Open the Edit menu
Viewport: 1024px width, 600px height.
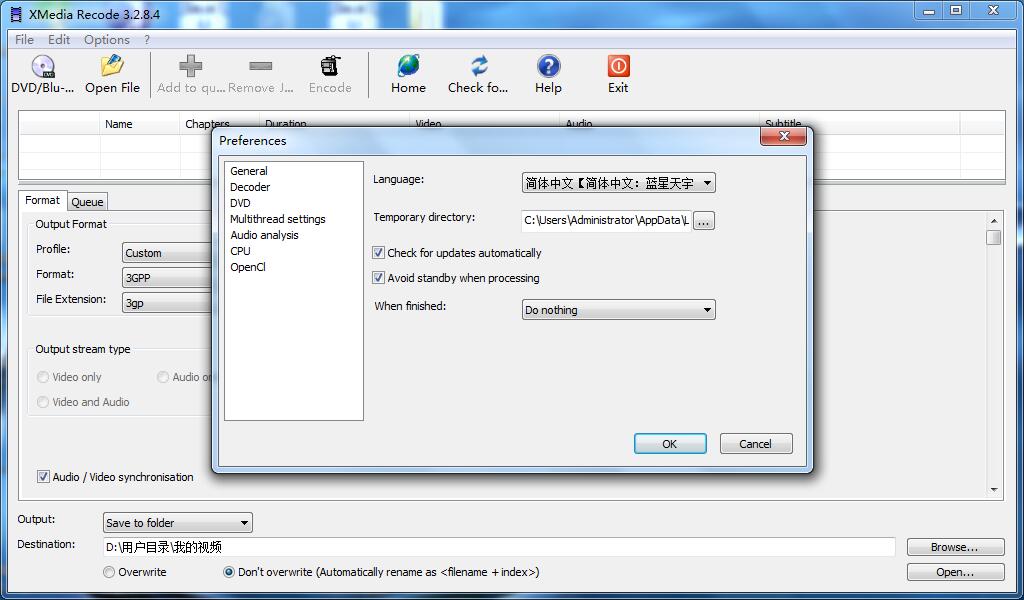59,39
